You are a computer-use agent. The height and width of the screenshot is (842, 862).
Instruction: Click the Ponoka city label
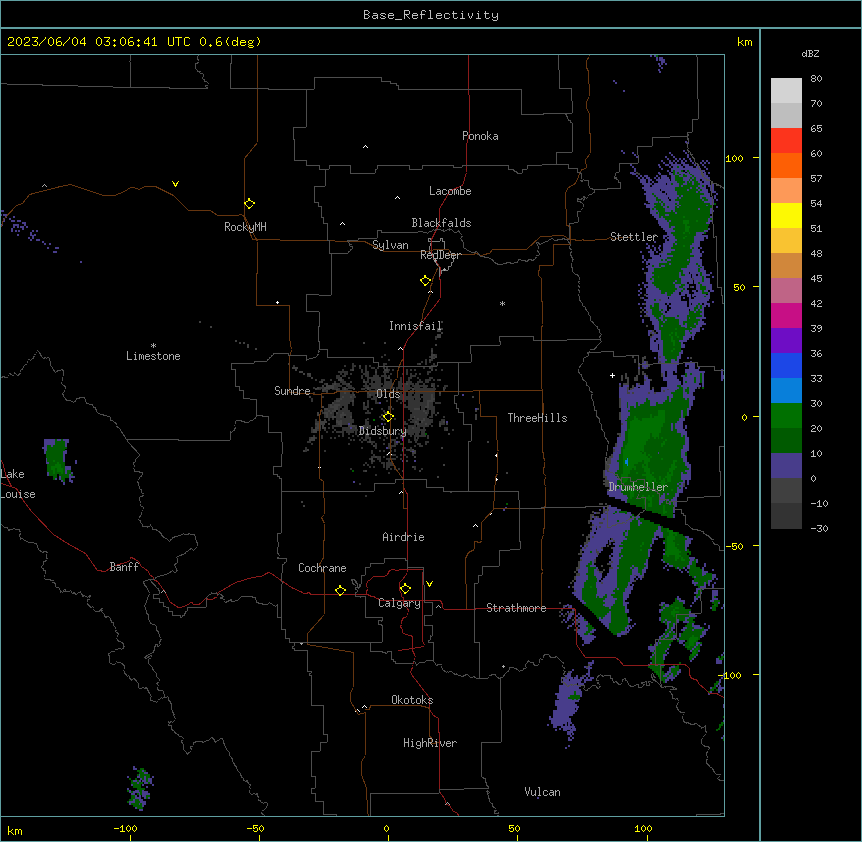(x=480, y=136)
